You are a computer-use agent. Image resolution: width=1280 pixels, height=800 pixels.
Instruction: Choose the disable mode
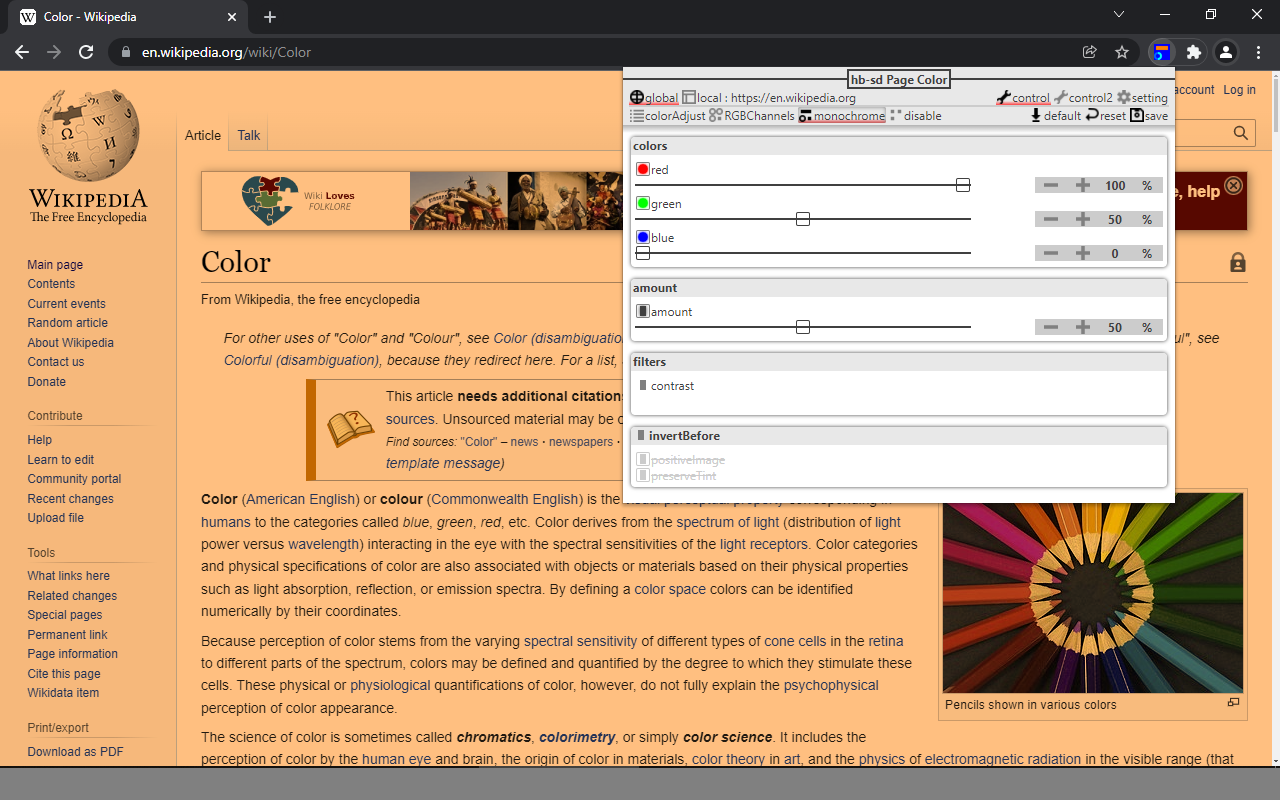coord(915,116)
